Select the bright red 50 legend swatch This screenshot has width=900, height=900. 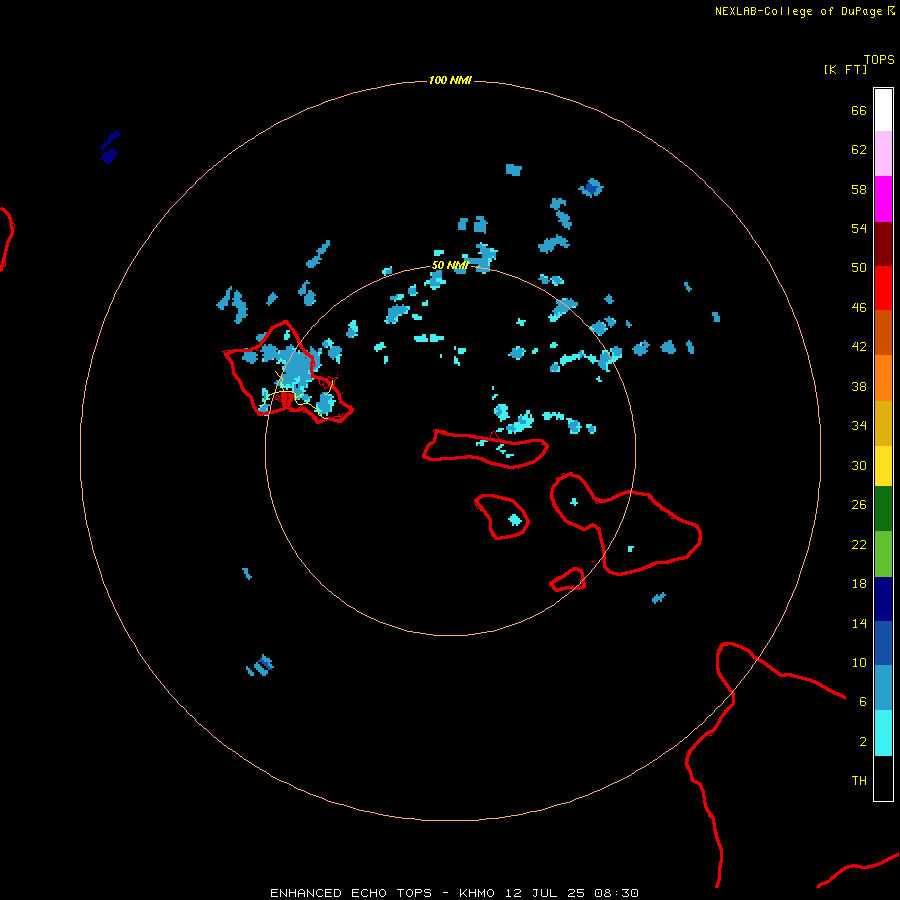(x=883, y=288)
